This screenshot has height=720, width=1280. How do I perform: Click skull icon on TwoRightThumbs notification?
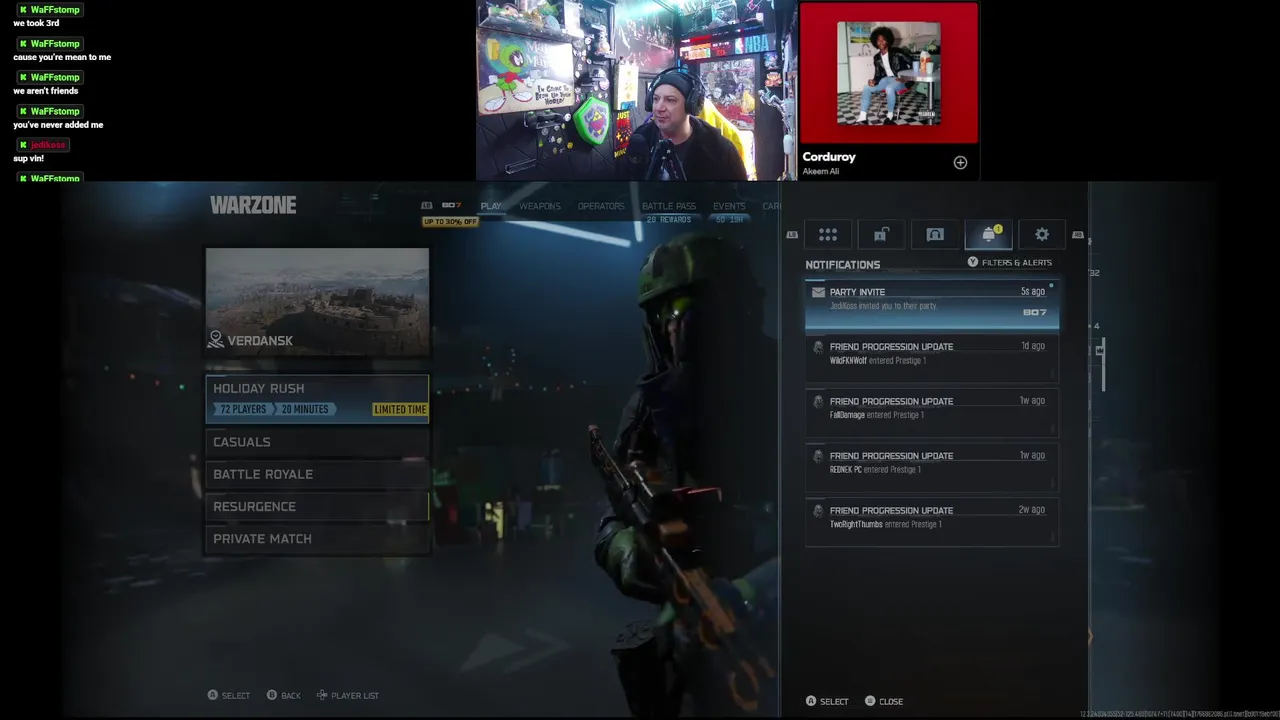click(818, 511)
